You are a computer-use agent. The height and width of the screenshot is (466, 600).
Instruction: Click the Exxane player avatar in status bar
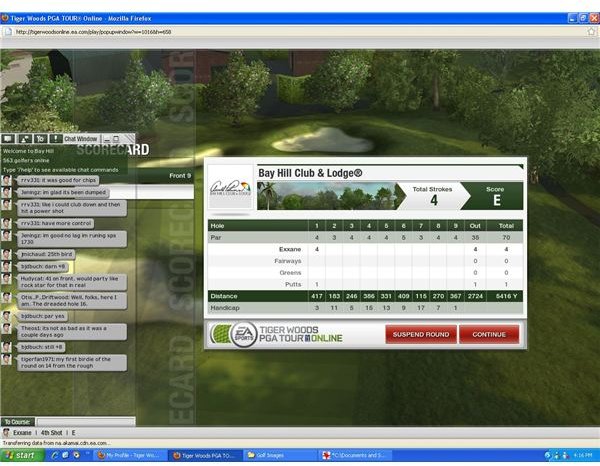[6, 433]
